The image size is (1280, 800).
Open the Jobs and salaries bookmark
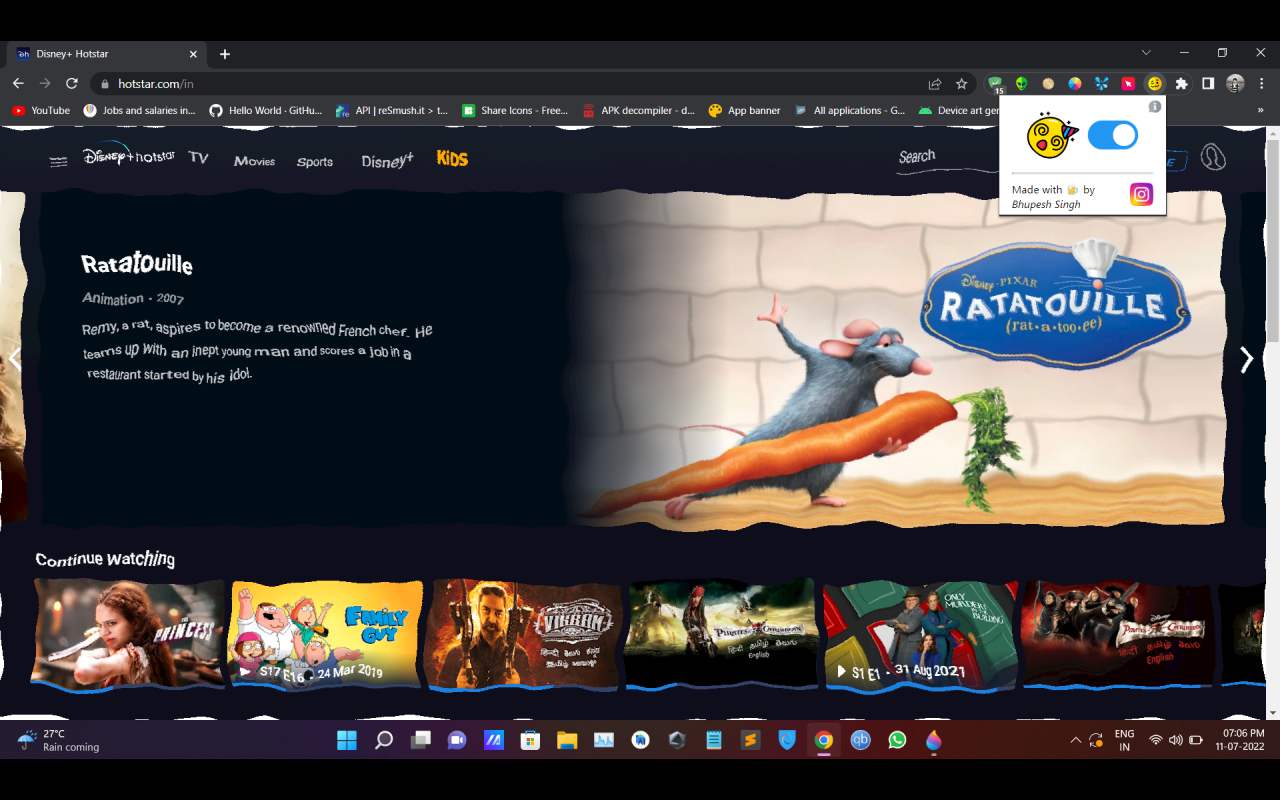pos(140,111)
